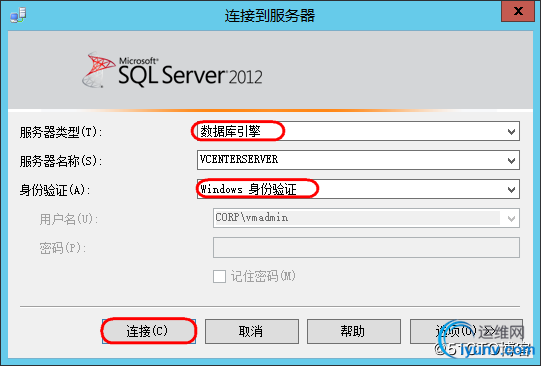Click the 记住密码(M) label text
The width and height of the screenshot is (541, 366).
(x=263, y=276)
